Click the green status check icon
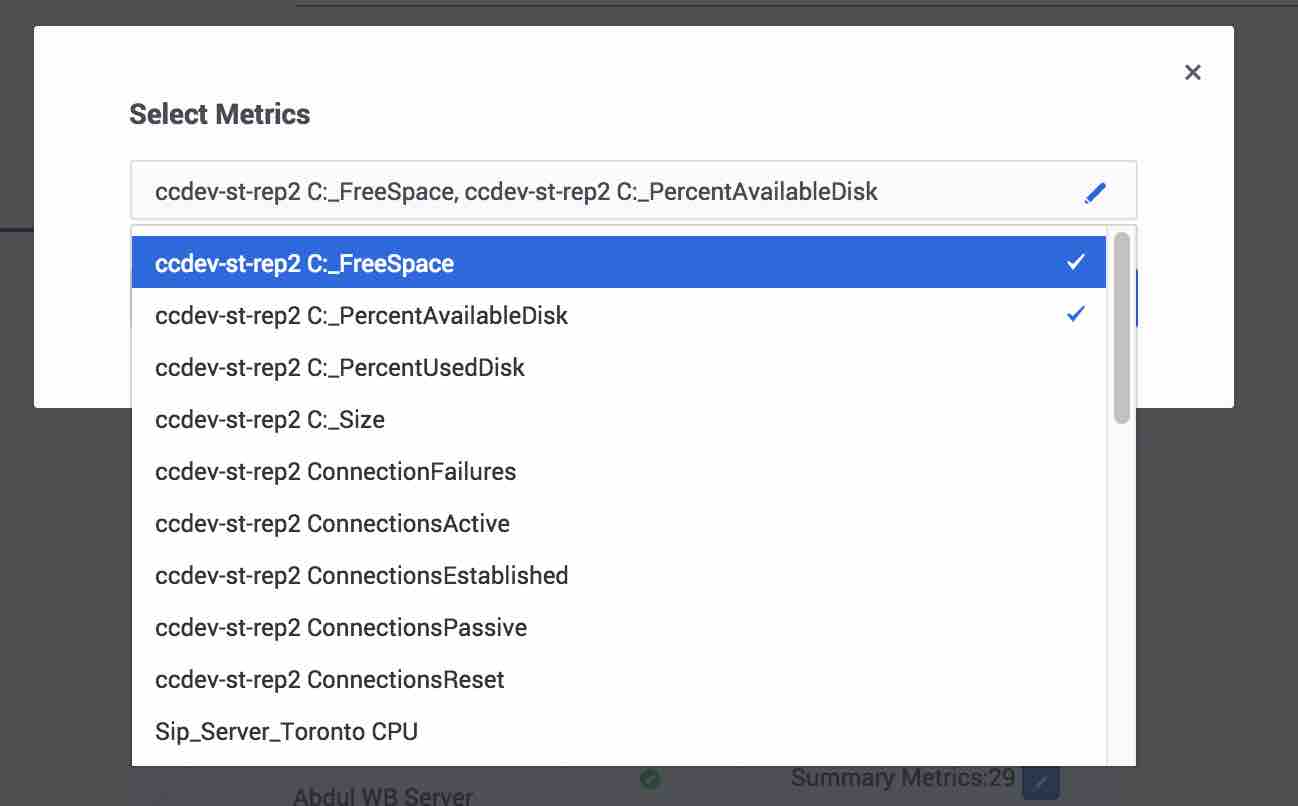Screen dimensions: 1298x806 pyautogui.click(x=650, y=778)
